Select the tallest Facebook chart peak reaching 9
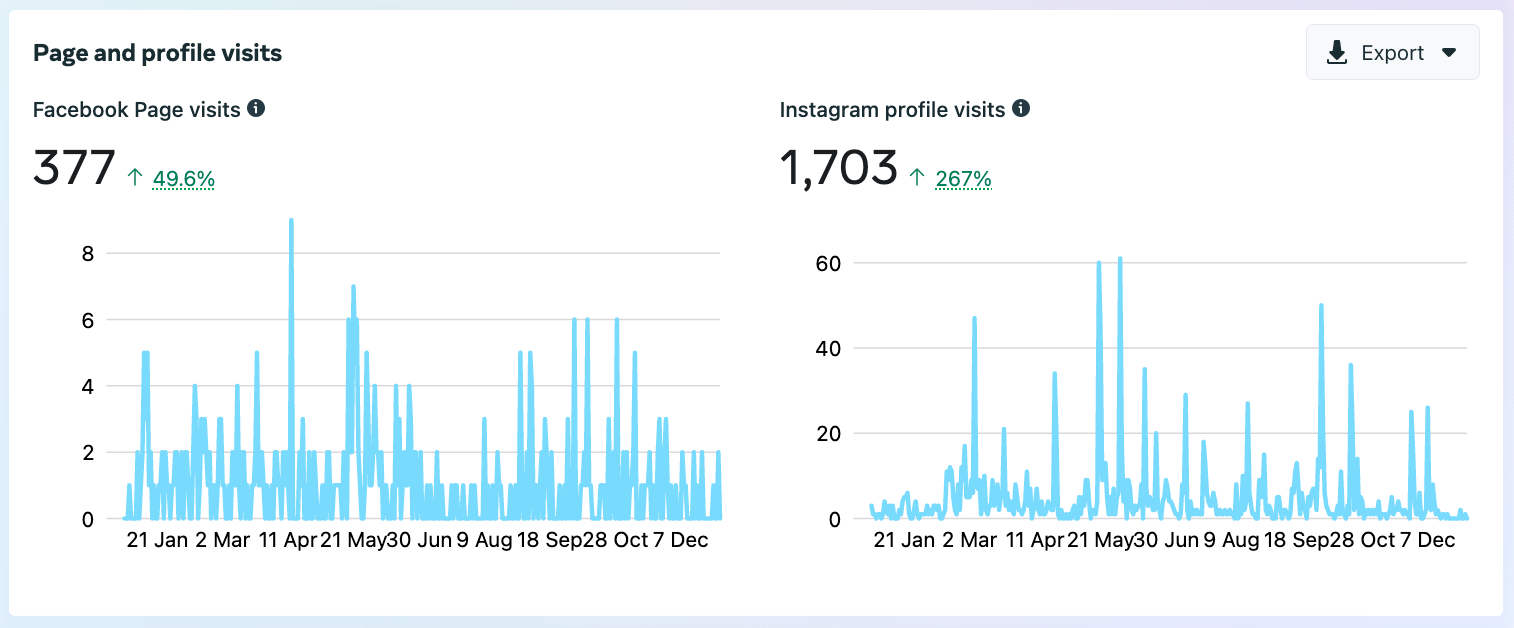The width and height of the screenshot is (1514, 628). [x=291, y=221]
